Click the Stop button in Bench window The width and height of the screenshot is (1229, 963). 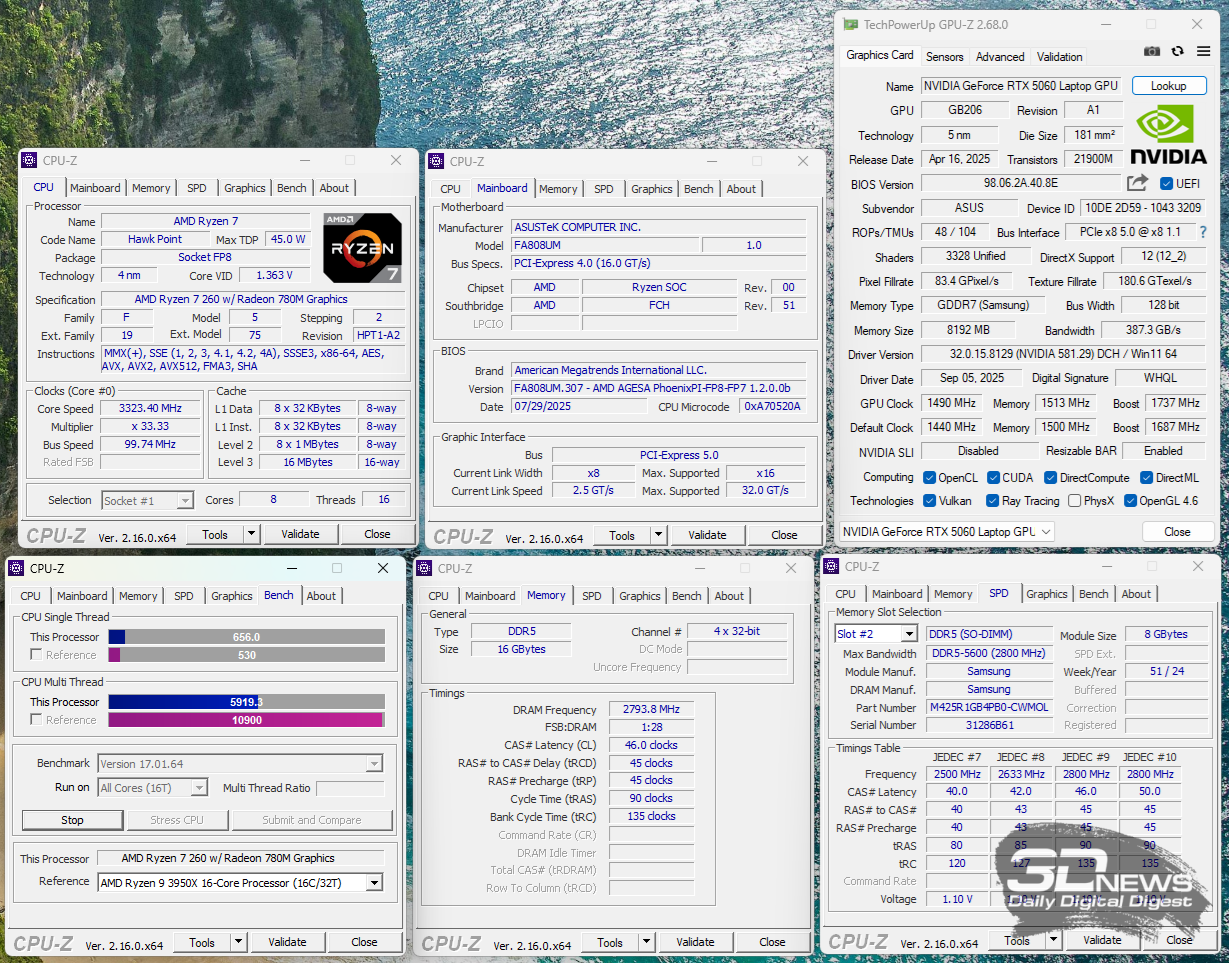pos(72,820)
